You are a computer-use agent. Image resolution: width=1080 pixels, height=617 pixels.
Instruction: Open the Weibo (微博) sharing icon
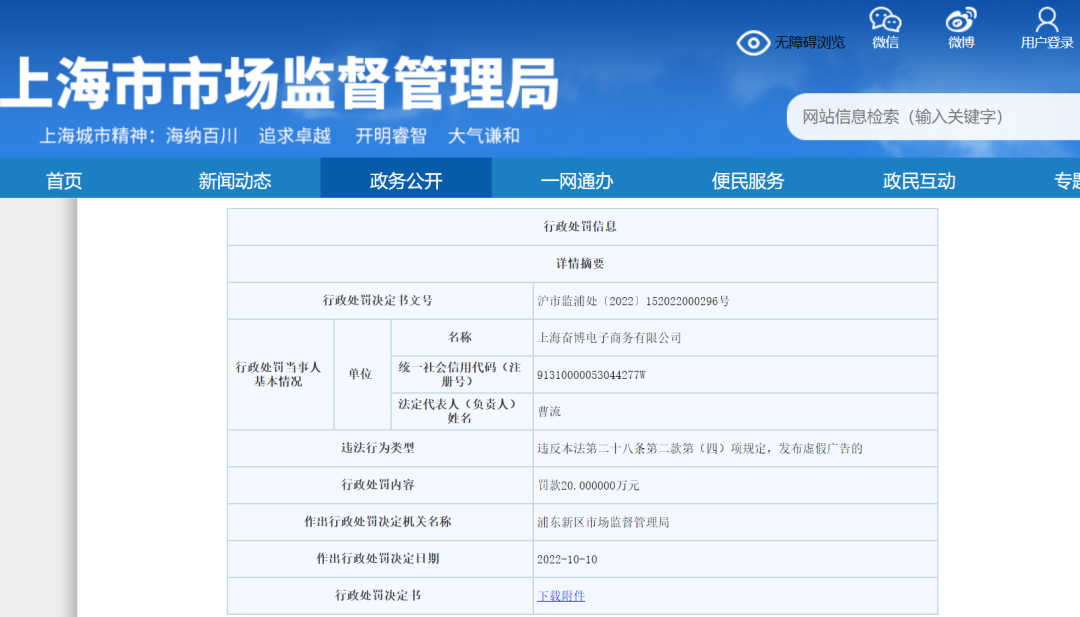coord(960,28)
